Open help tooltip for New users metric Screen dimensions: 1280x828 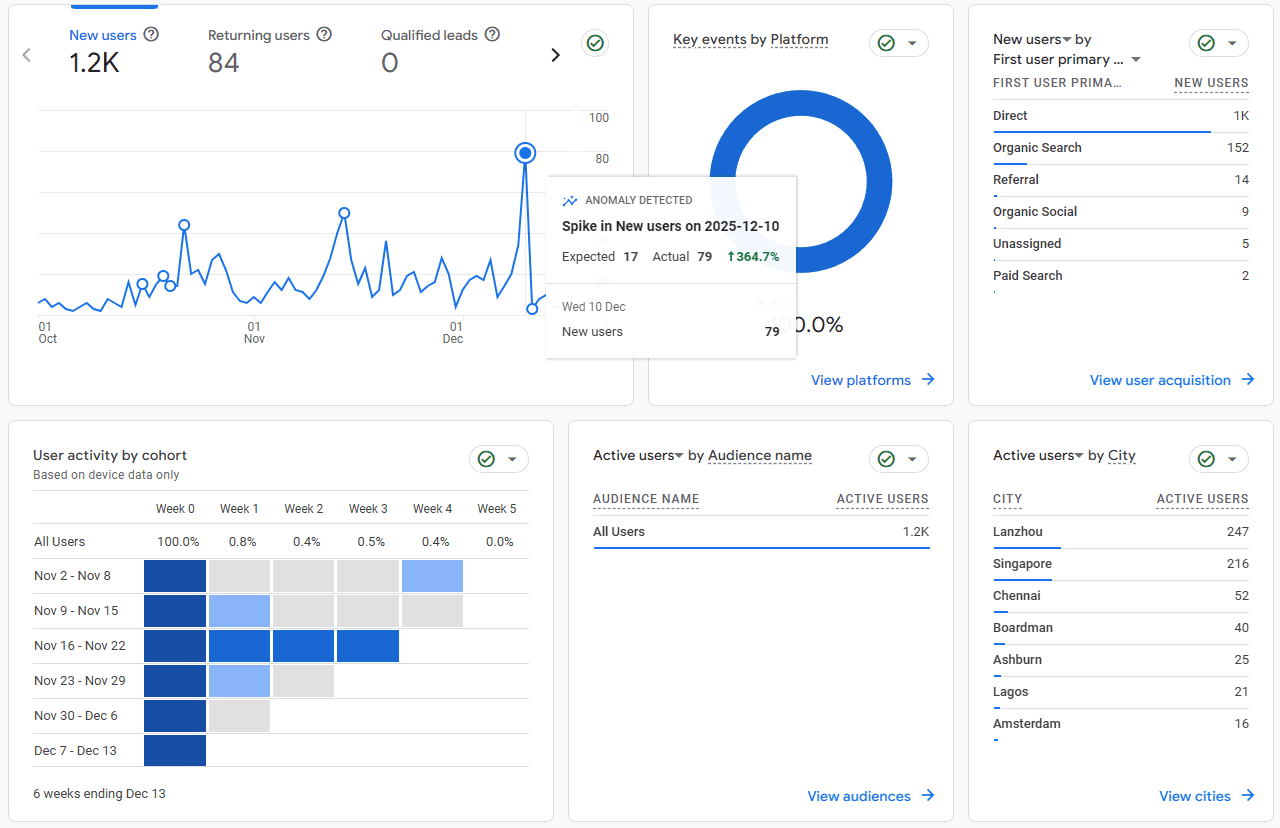click(x=150, y=34)
